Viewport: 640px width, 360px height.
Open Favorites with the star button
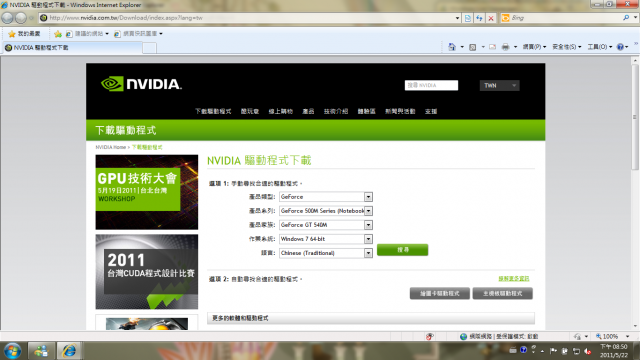24,33
